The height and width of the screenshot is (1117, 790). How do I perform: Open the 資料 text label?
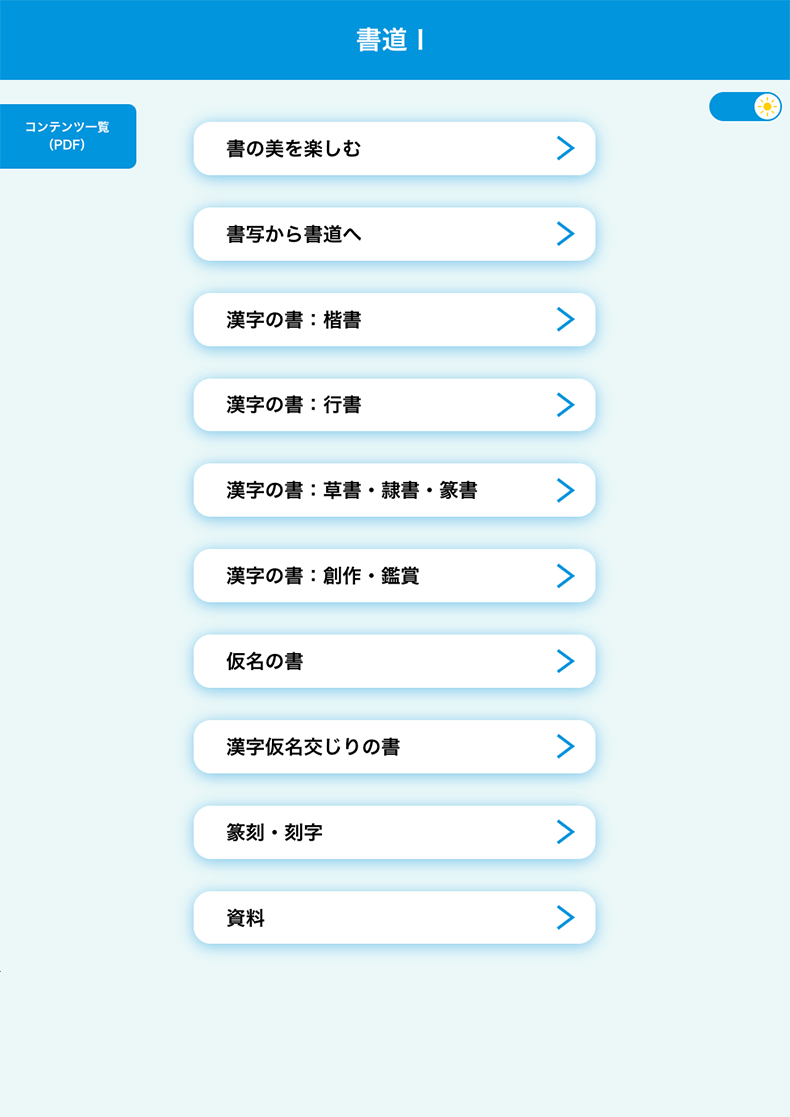246,918
